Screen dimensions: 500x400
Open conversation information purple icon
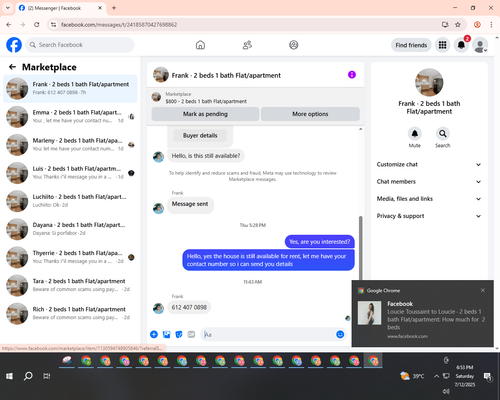(352, 75)
